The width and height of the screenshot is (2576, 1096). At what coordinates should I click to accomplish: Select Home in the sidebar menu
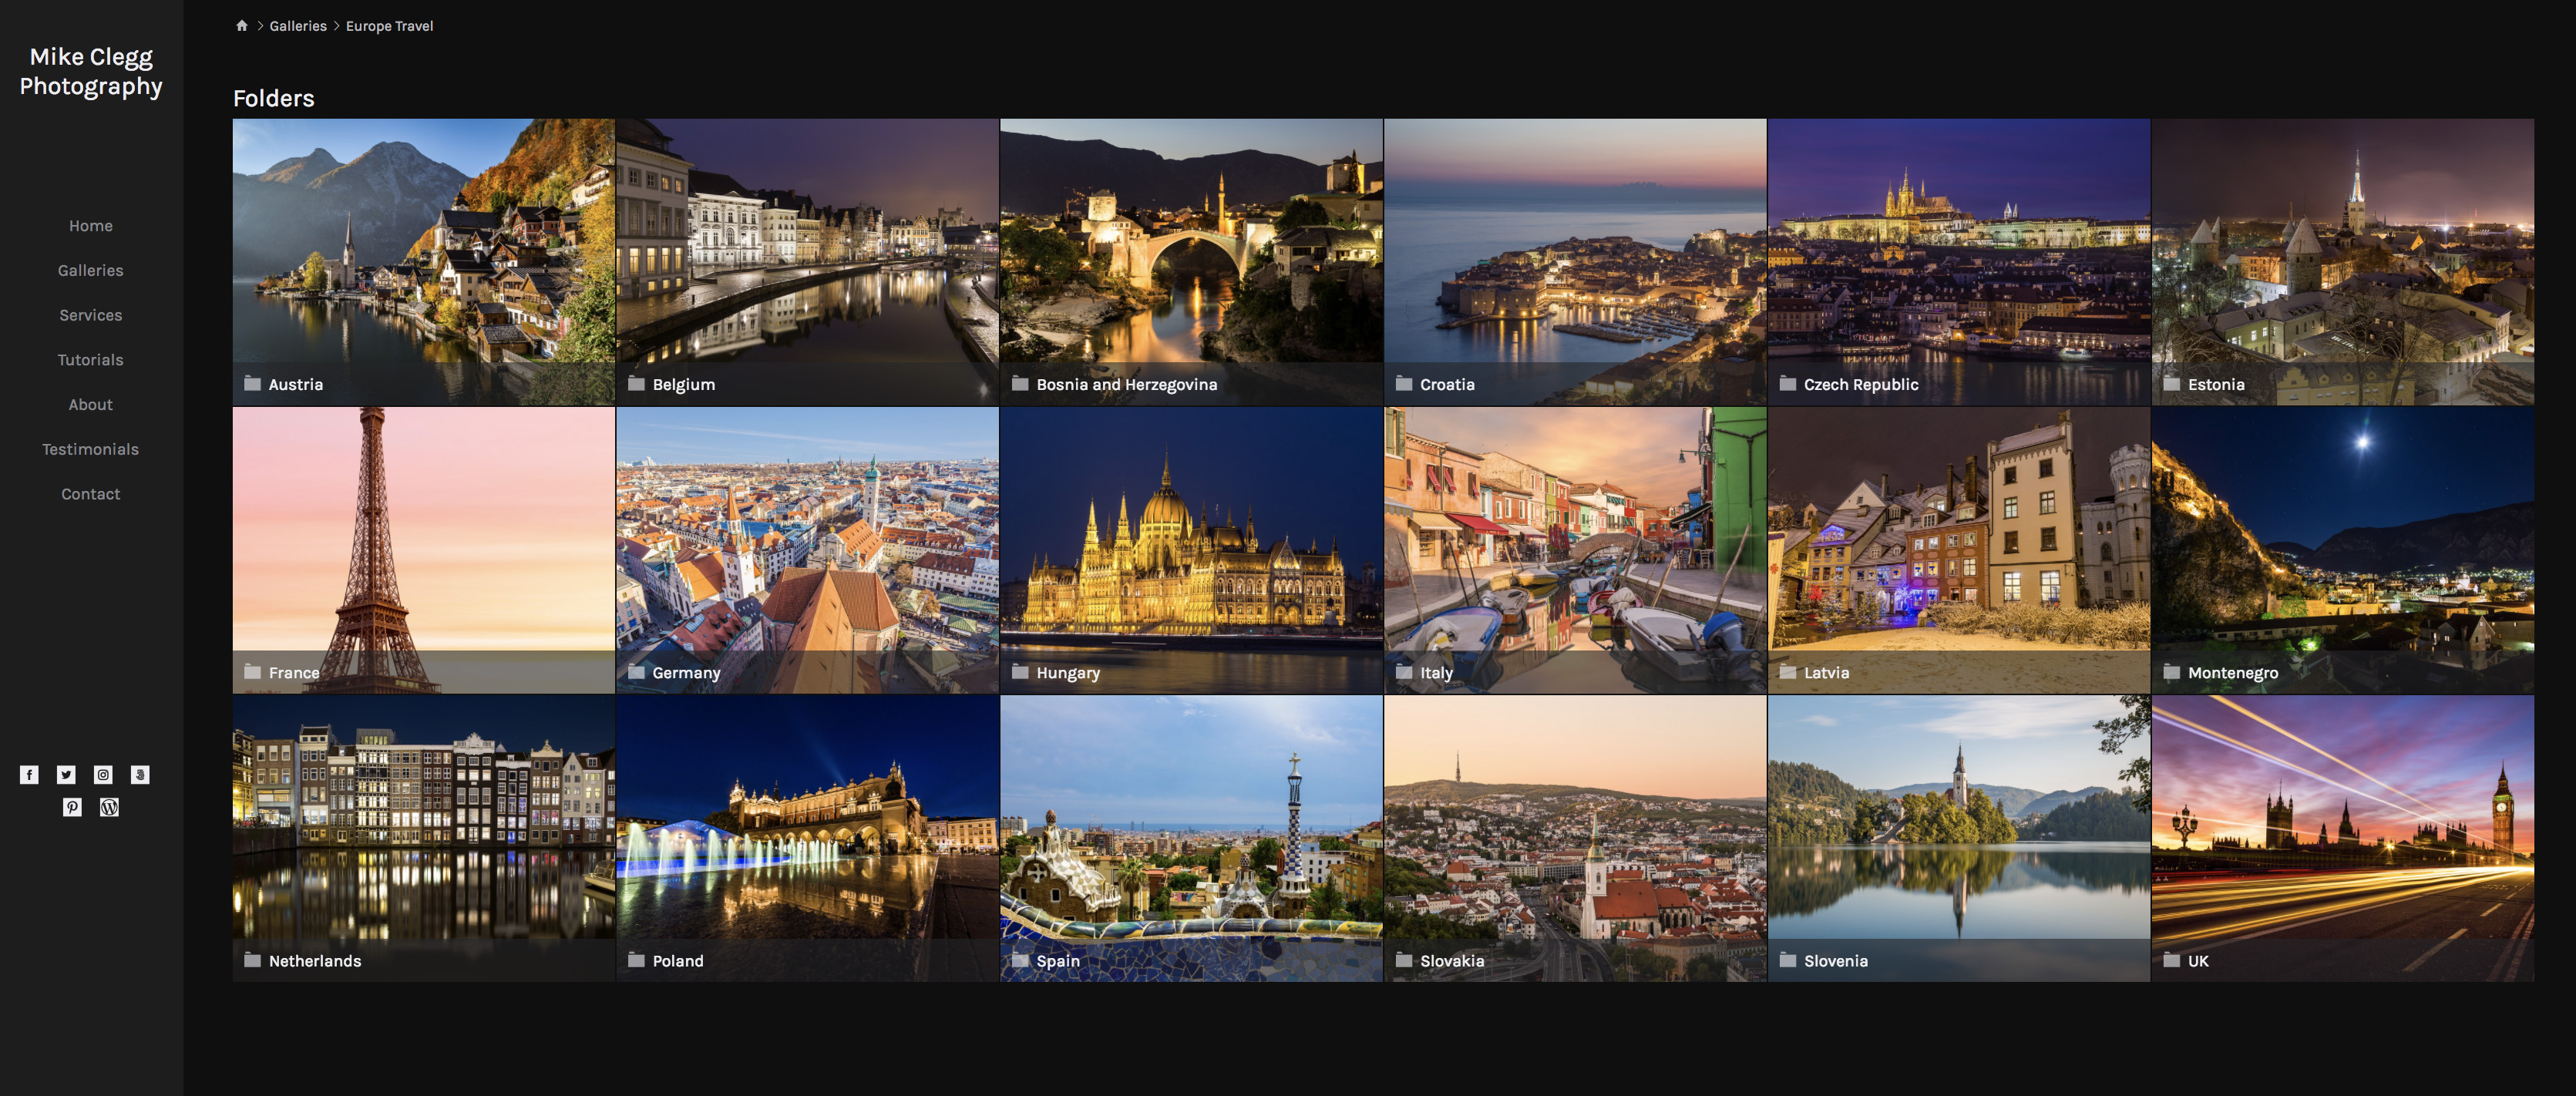click(90, 225)
